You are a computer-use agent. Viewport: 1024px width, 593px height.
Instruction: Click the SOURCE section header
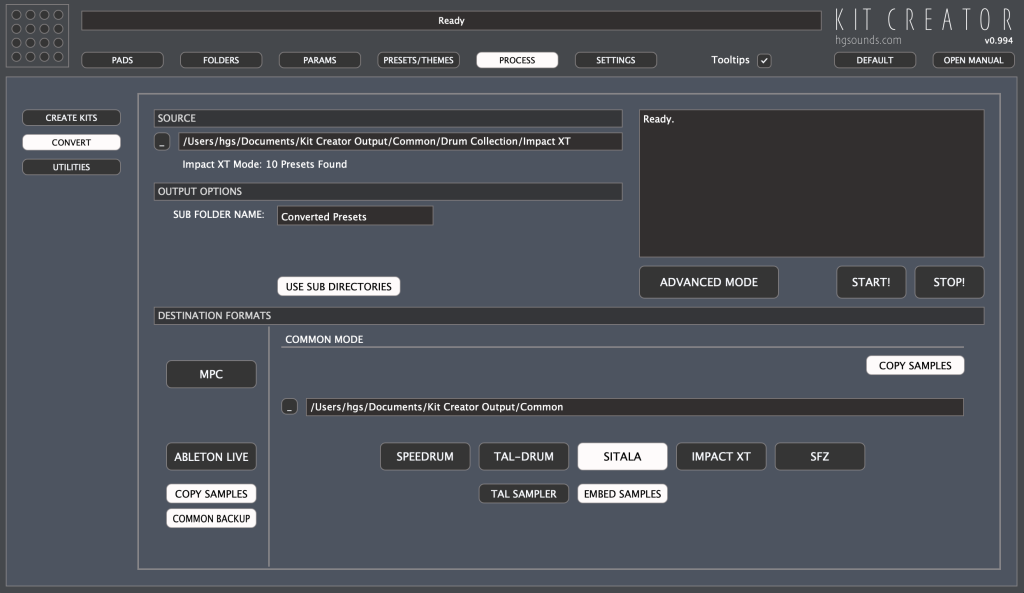[387, 118]
